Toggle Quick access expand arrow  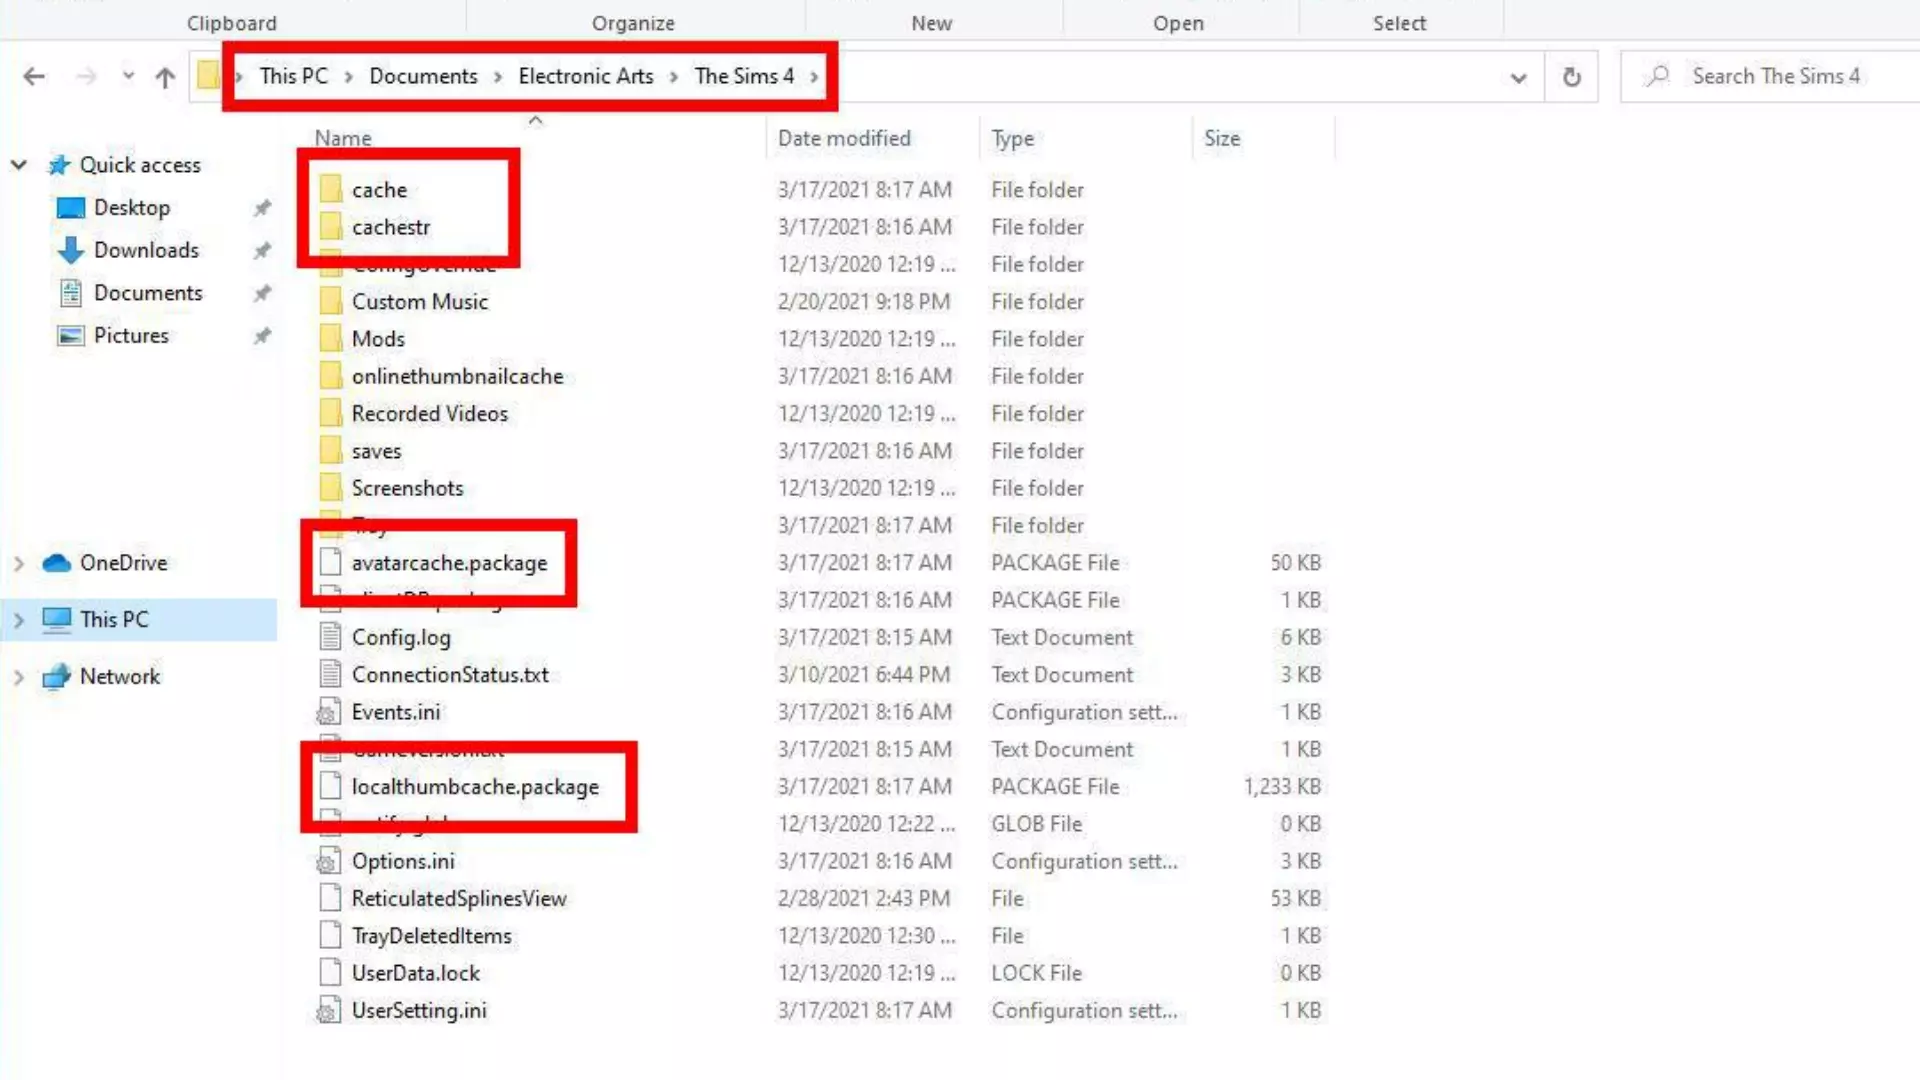pyautogui.click(x=20, y=164)
